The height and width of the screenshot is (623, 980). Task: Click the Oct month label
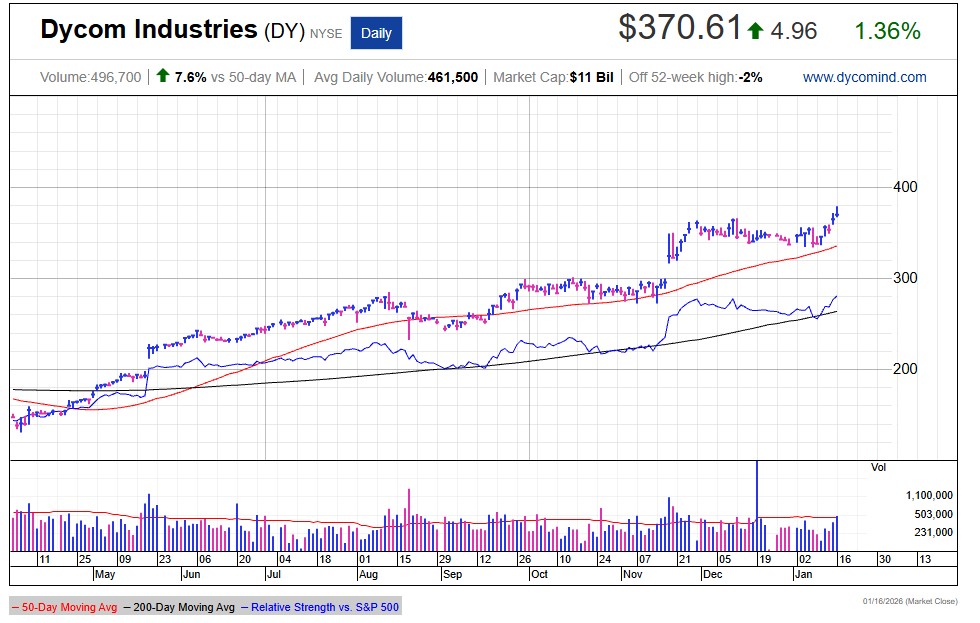pyautogui.click(x=539, y=574)
